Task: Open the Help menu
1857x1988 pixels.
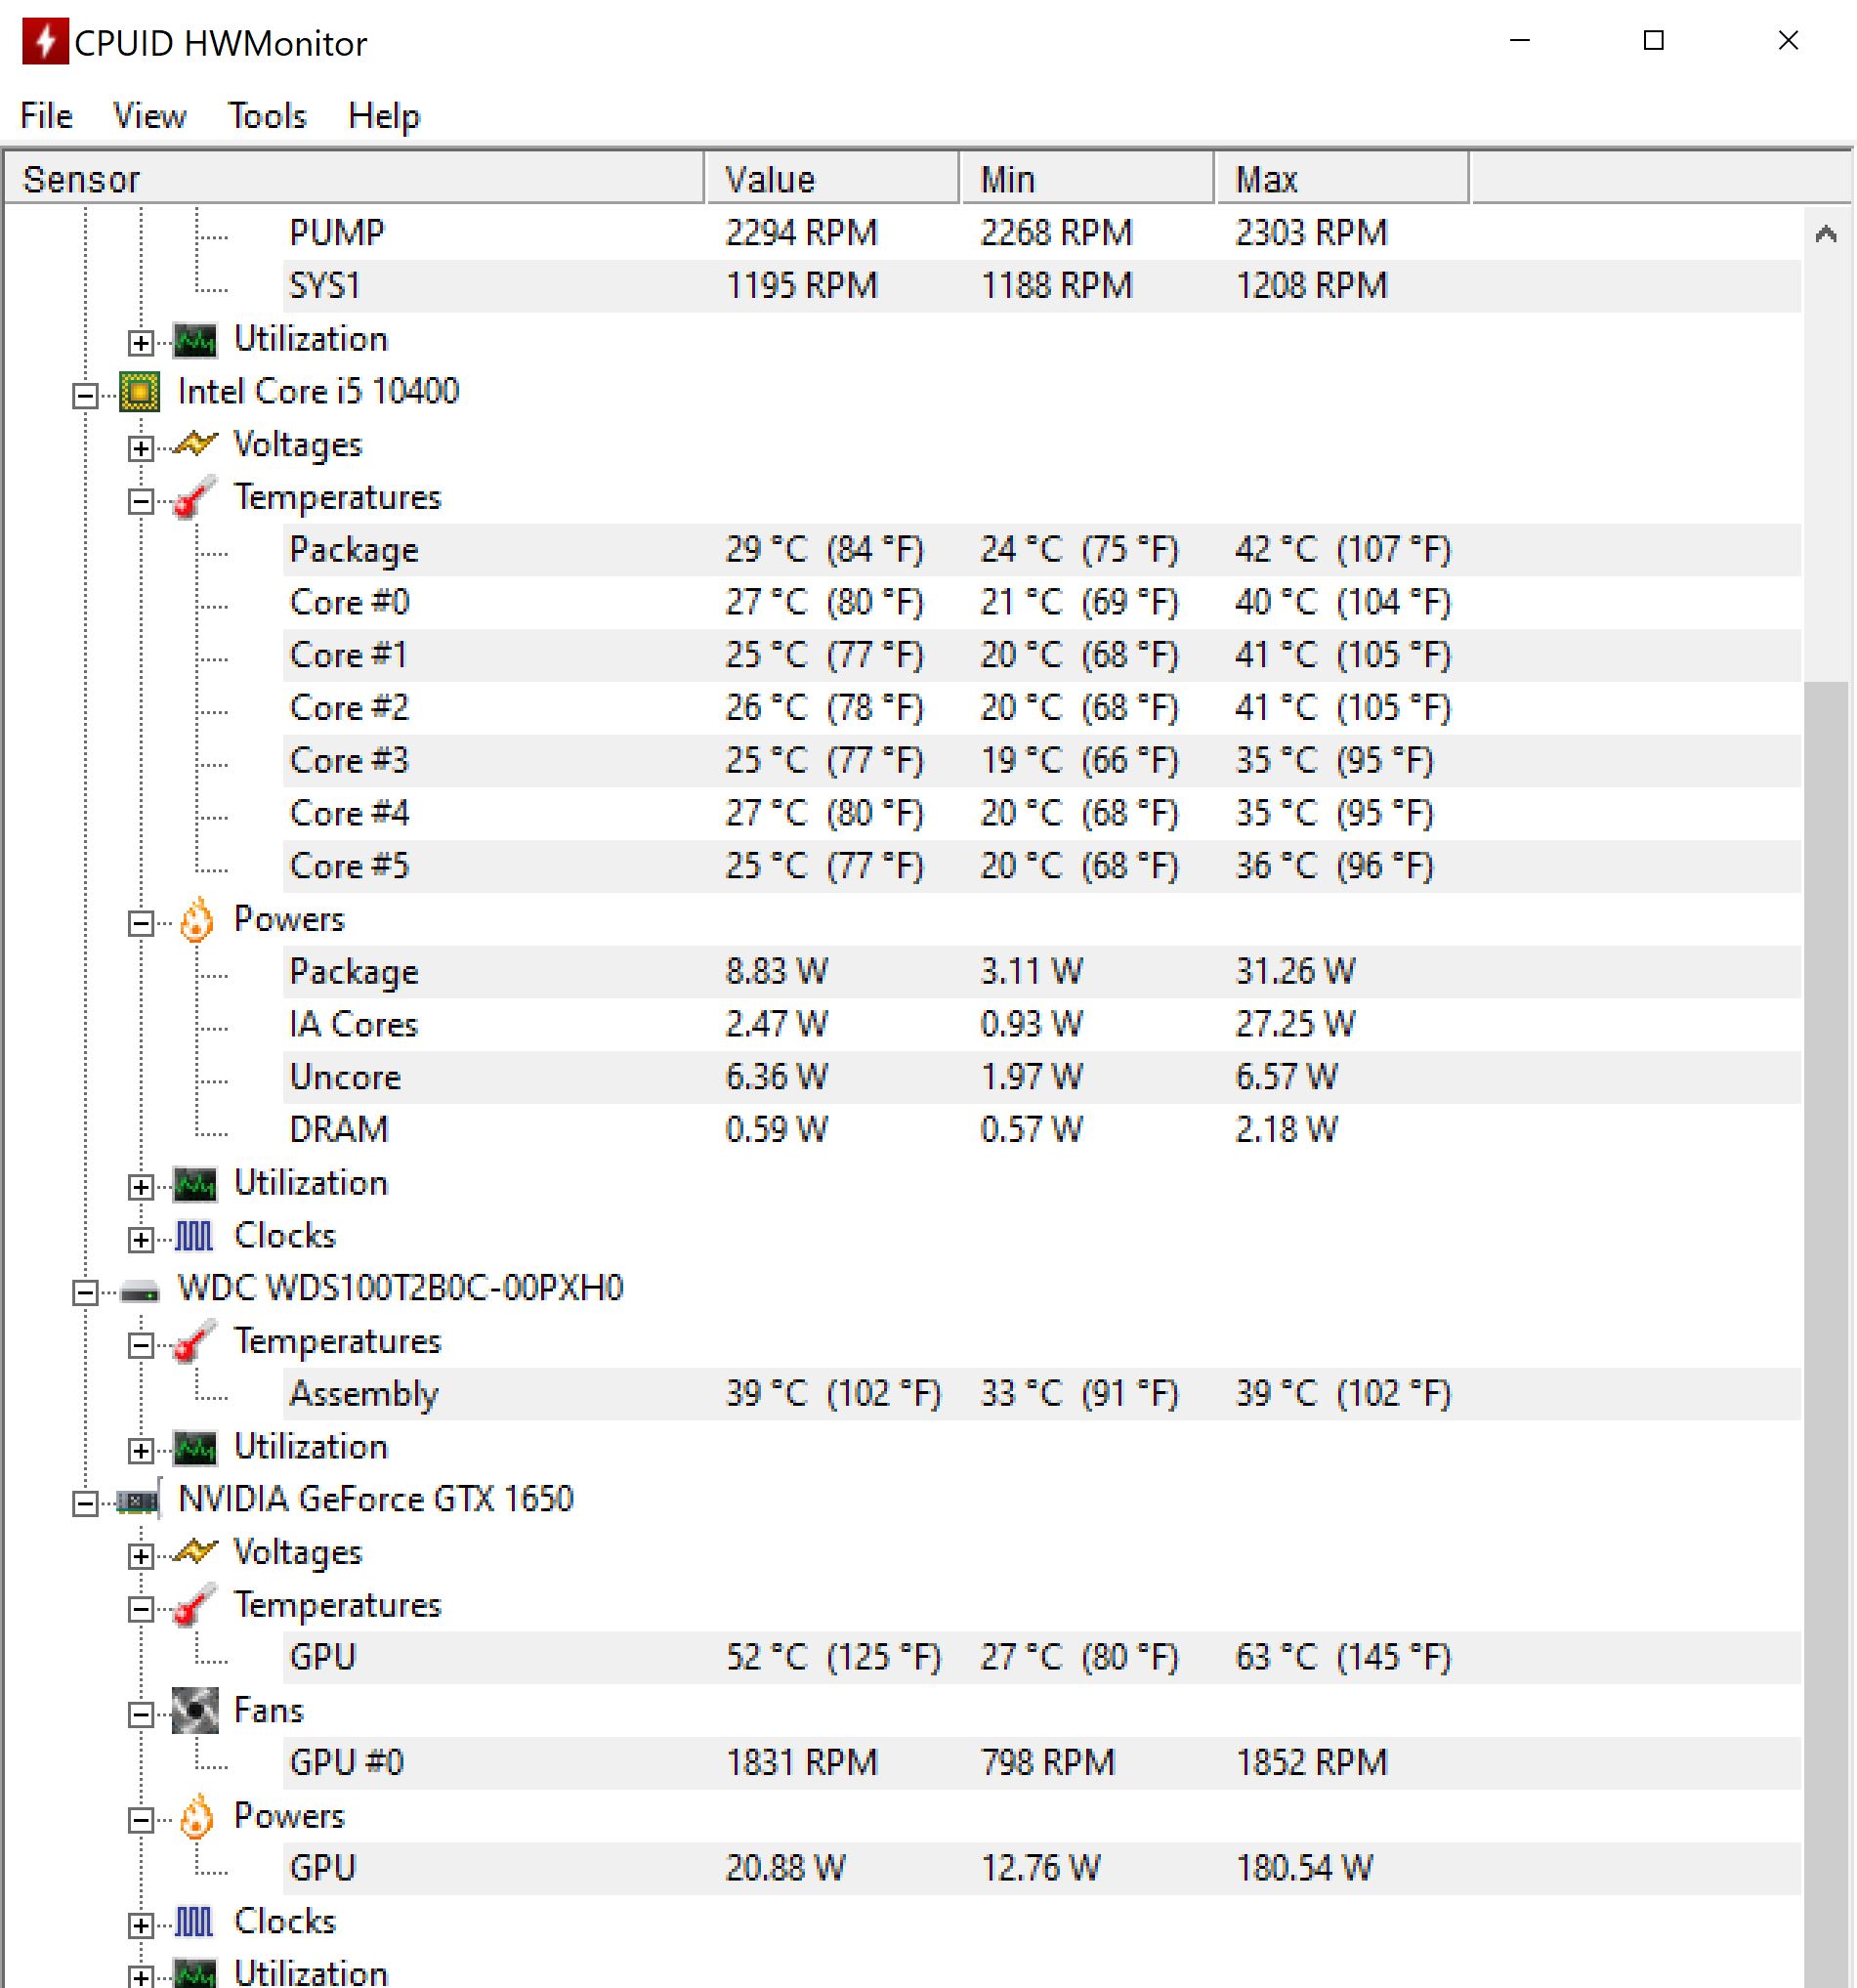Action: click(x=384, y=116)
